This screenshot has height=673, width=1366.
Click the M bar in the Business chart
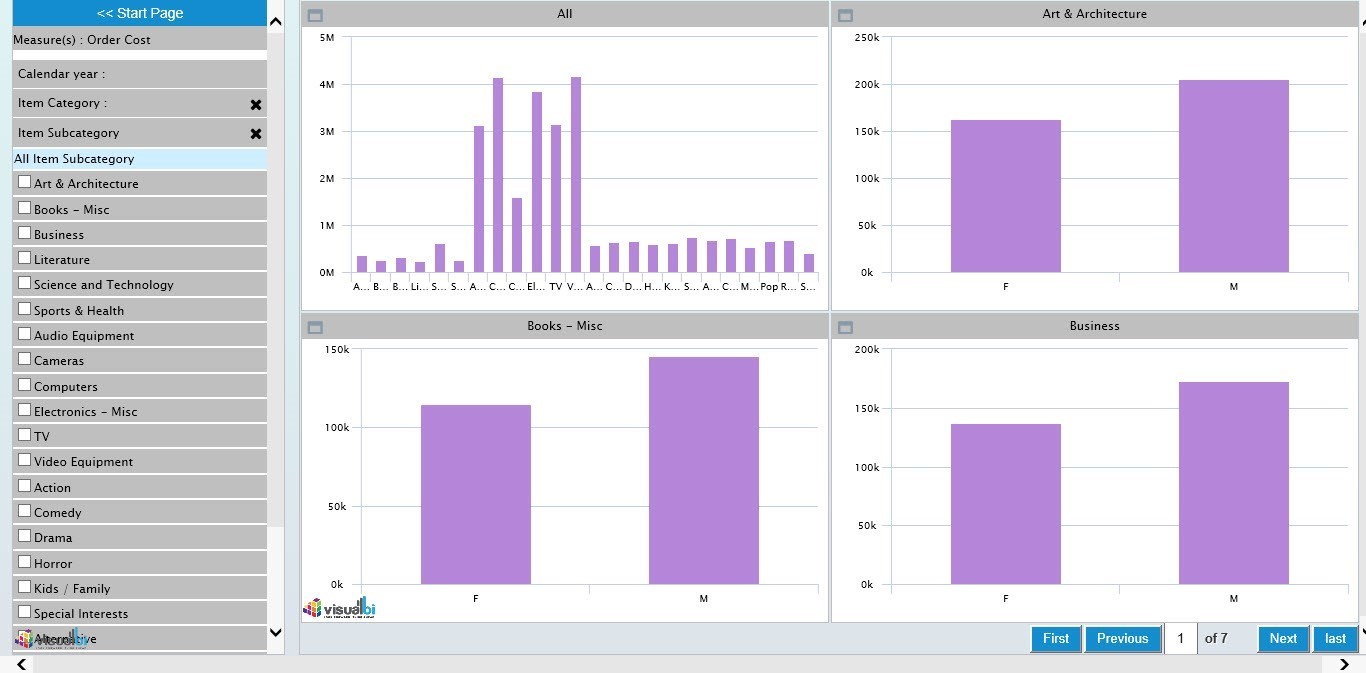click(1233, 483)
